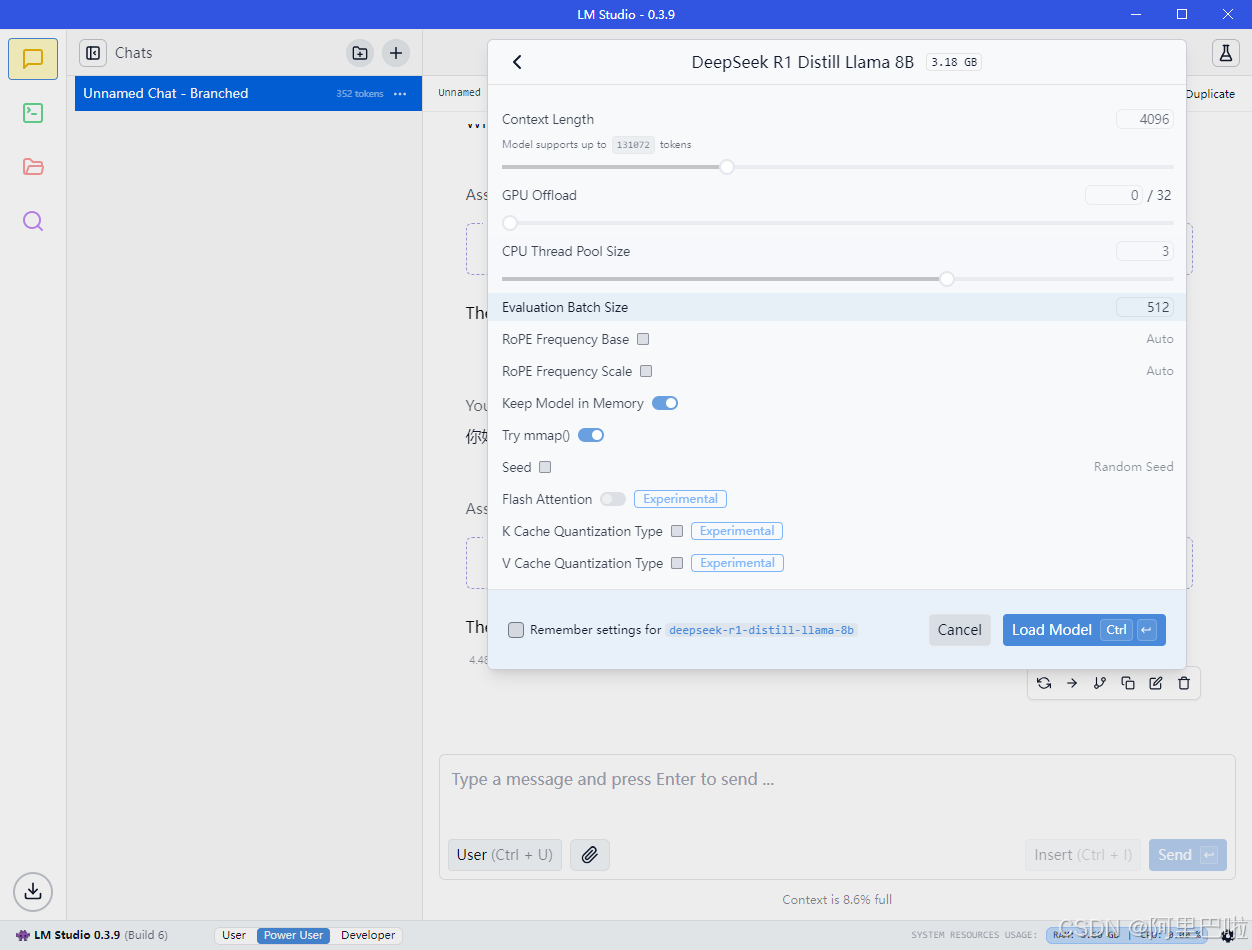Open the User role selector button

click(x=505, y=855)
